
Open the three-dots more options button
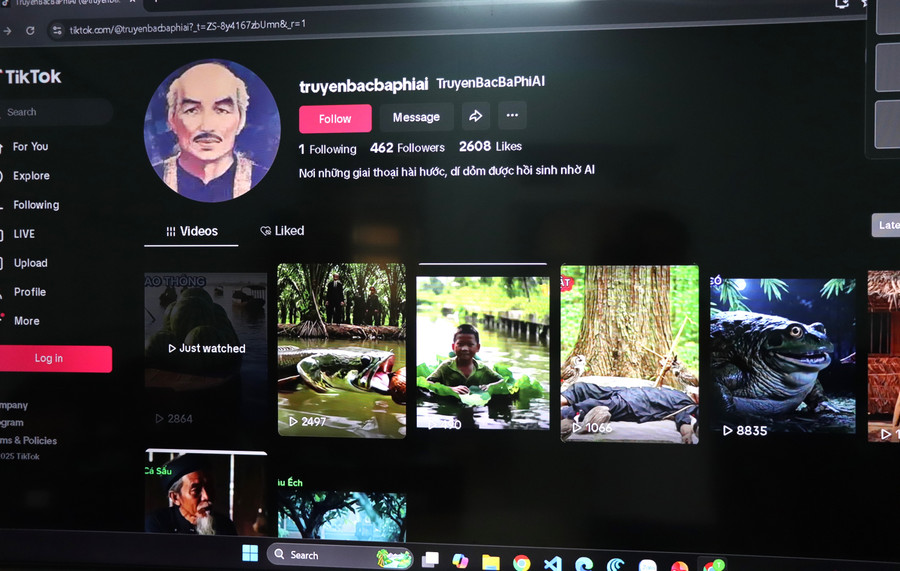pos(512,116)
